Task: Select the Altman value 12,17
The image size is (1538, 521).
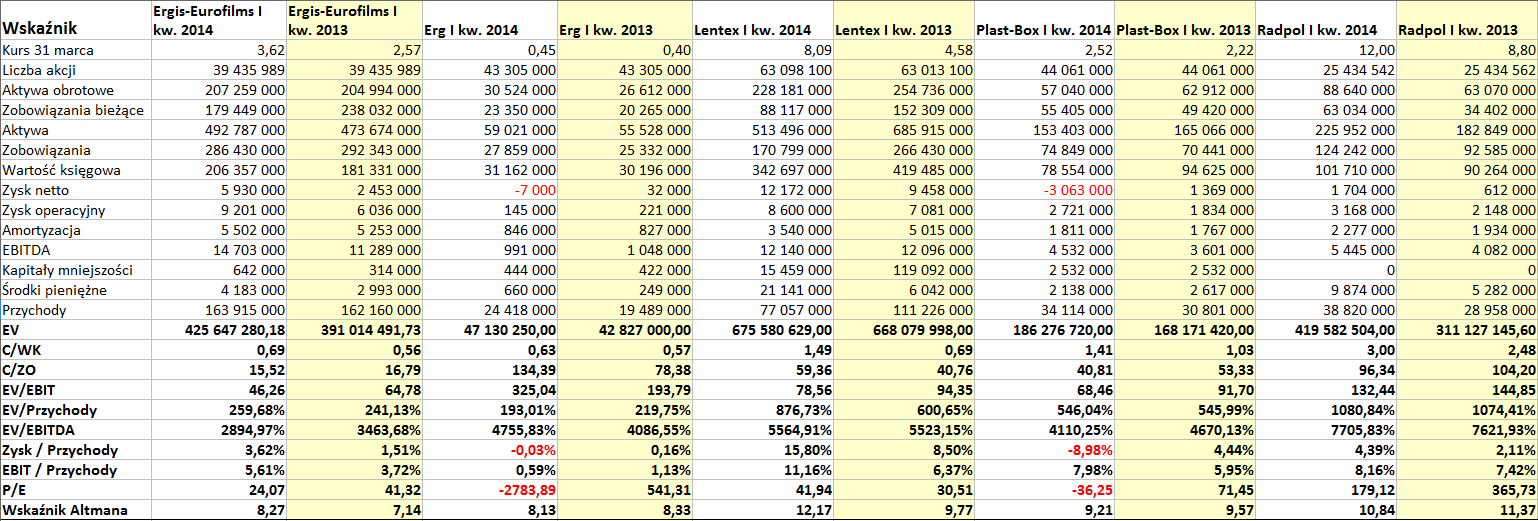Action: point(761,510)
